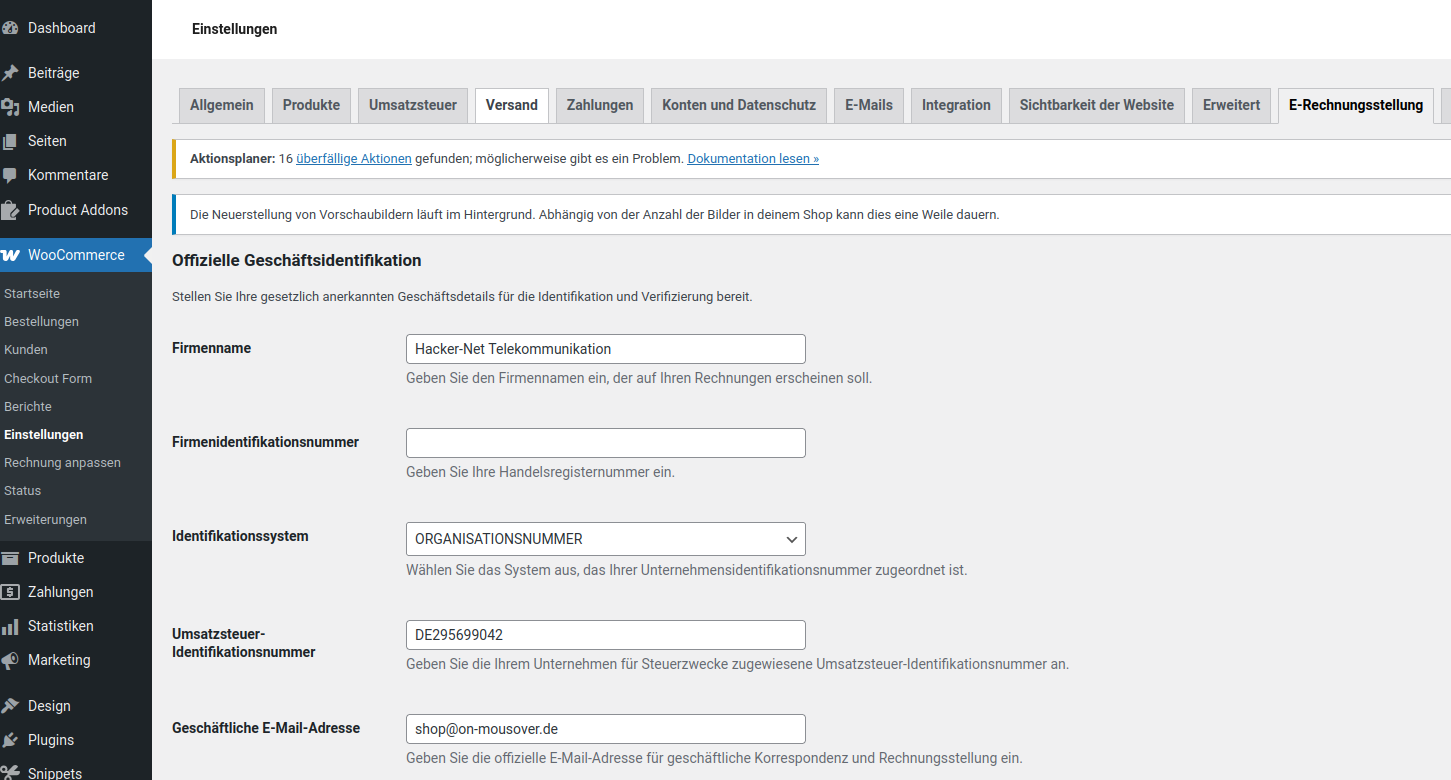This screenshot has height=780, width=1451.
Task: Expand the Identifikationssystem dropdown
Action: coord(605,539)
